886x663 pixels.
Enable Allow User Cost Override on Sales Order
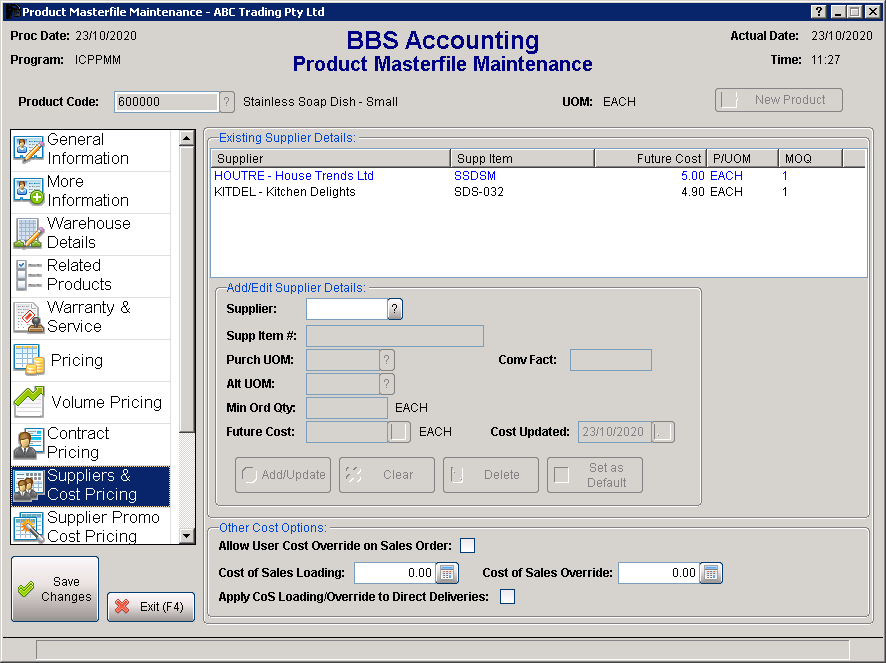coord(467,545)
